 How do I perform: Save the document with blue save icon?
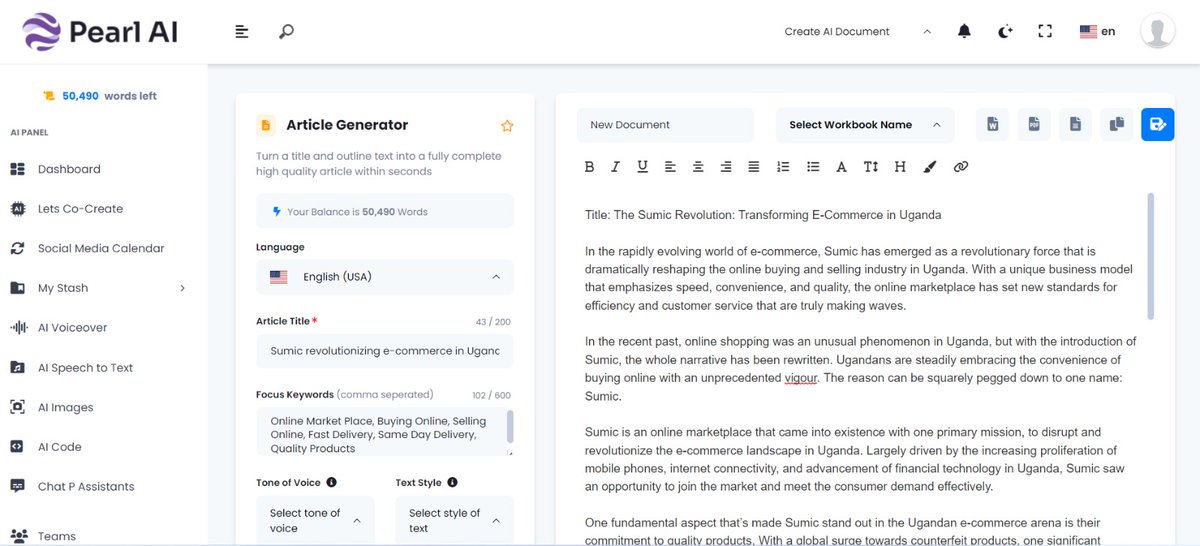click(x=1157, y=125)
